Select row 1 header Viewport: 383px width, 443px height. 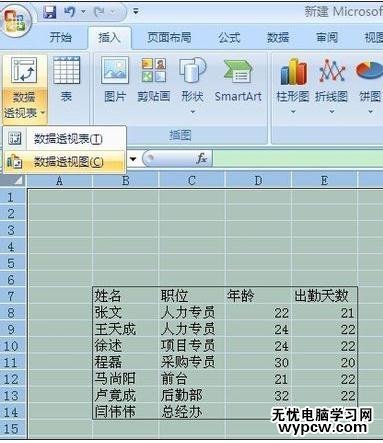[11, 197]
